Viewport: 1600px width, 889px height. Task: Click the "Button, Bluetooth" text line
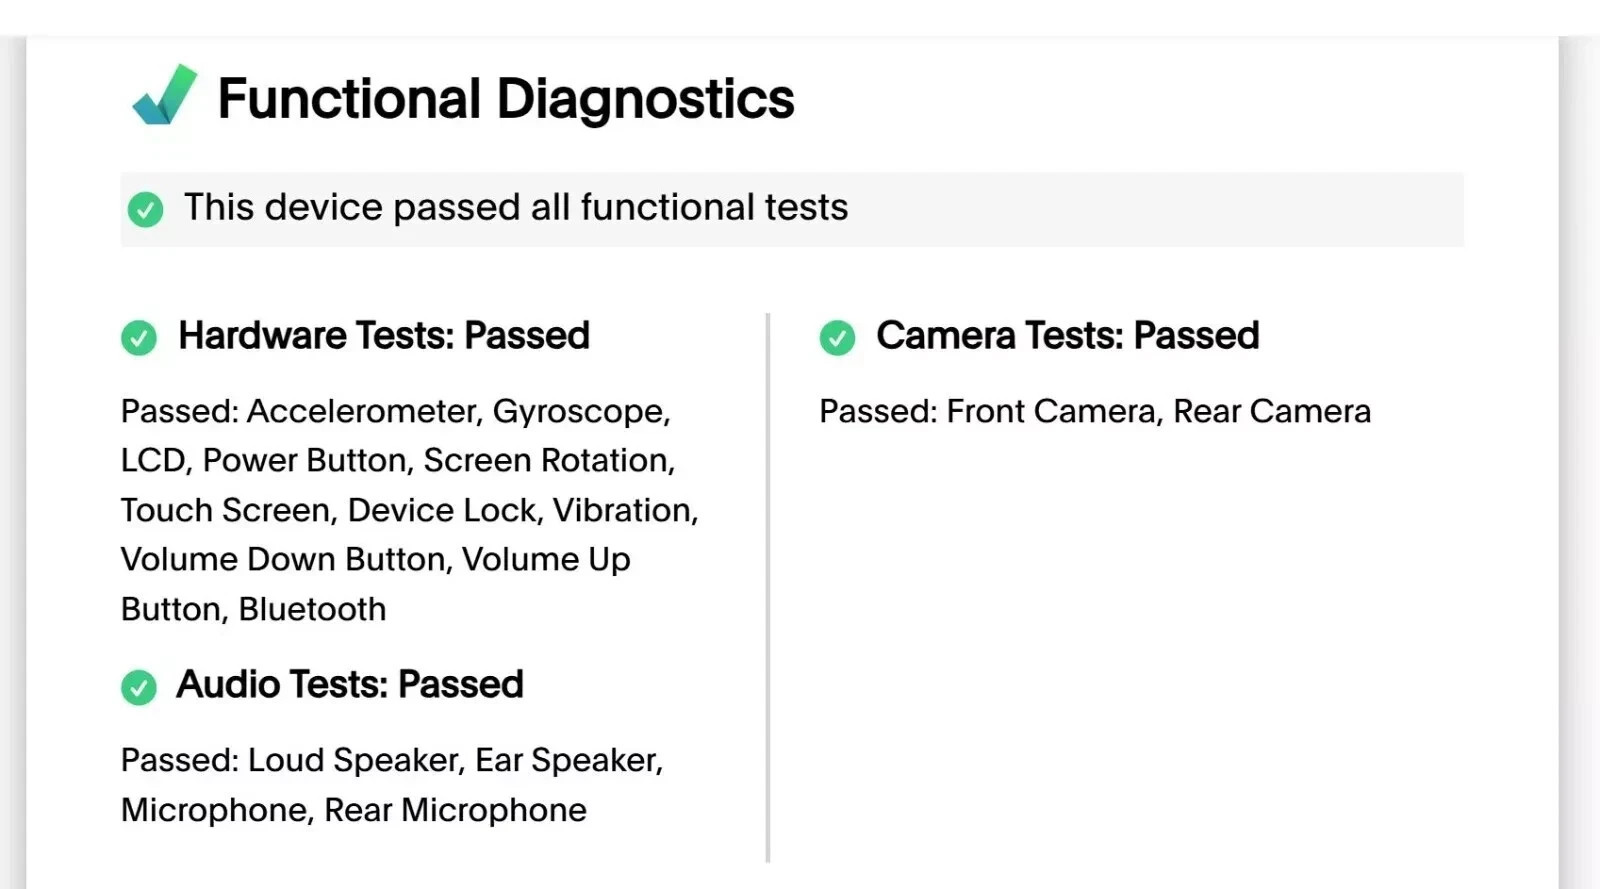(x=254, y=610)
